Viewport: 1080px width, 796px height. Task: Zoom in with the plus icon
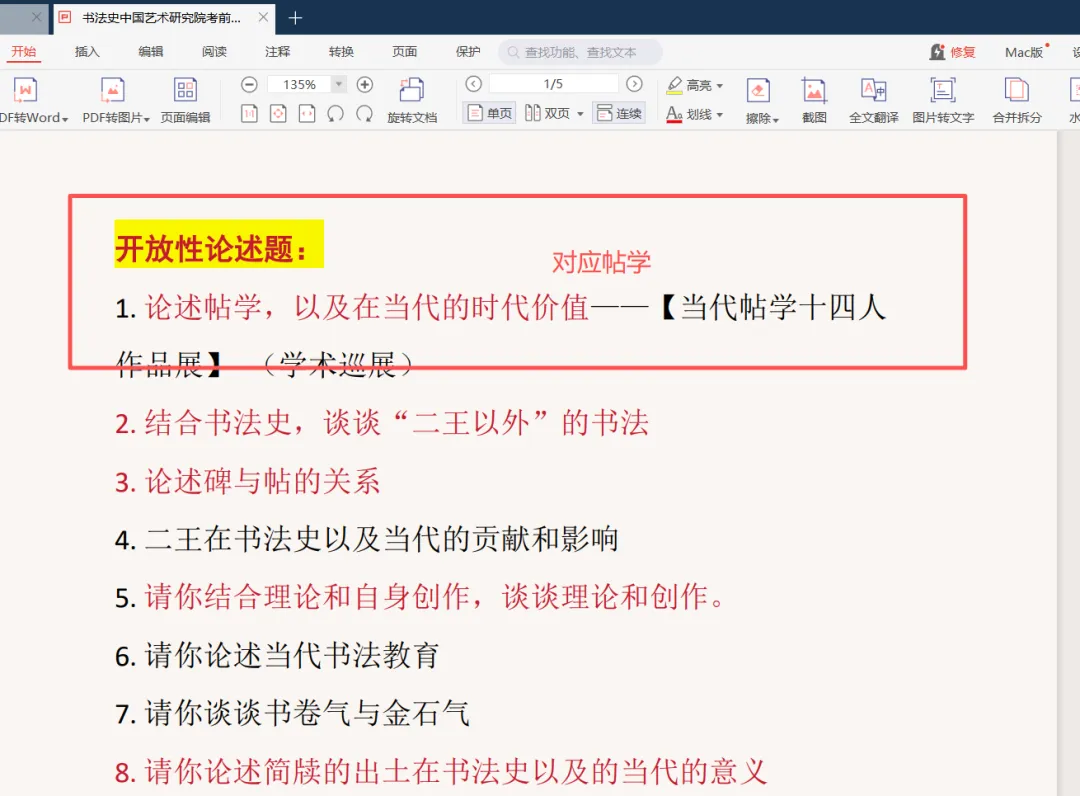pyautogui.click(x=365, y=85)
